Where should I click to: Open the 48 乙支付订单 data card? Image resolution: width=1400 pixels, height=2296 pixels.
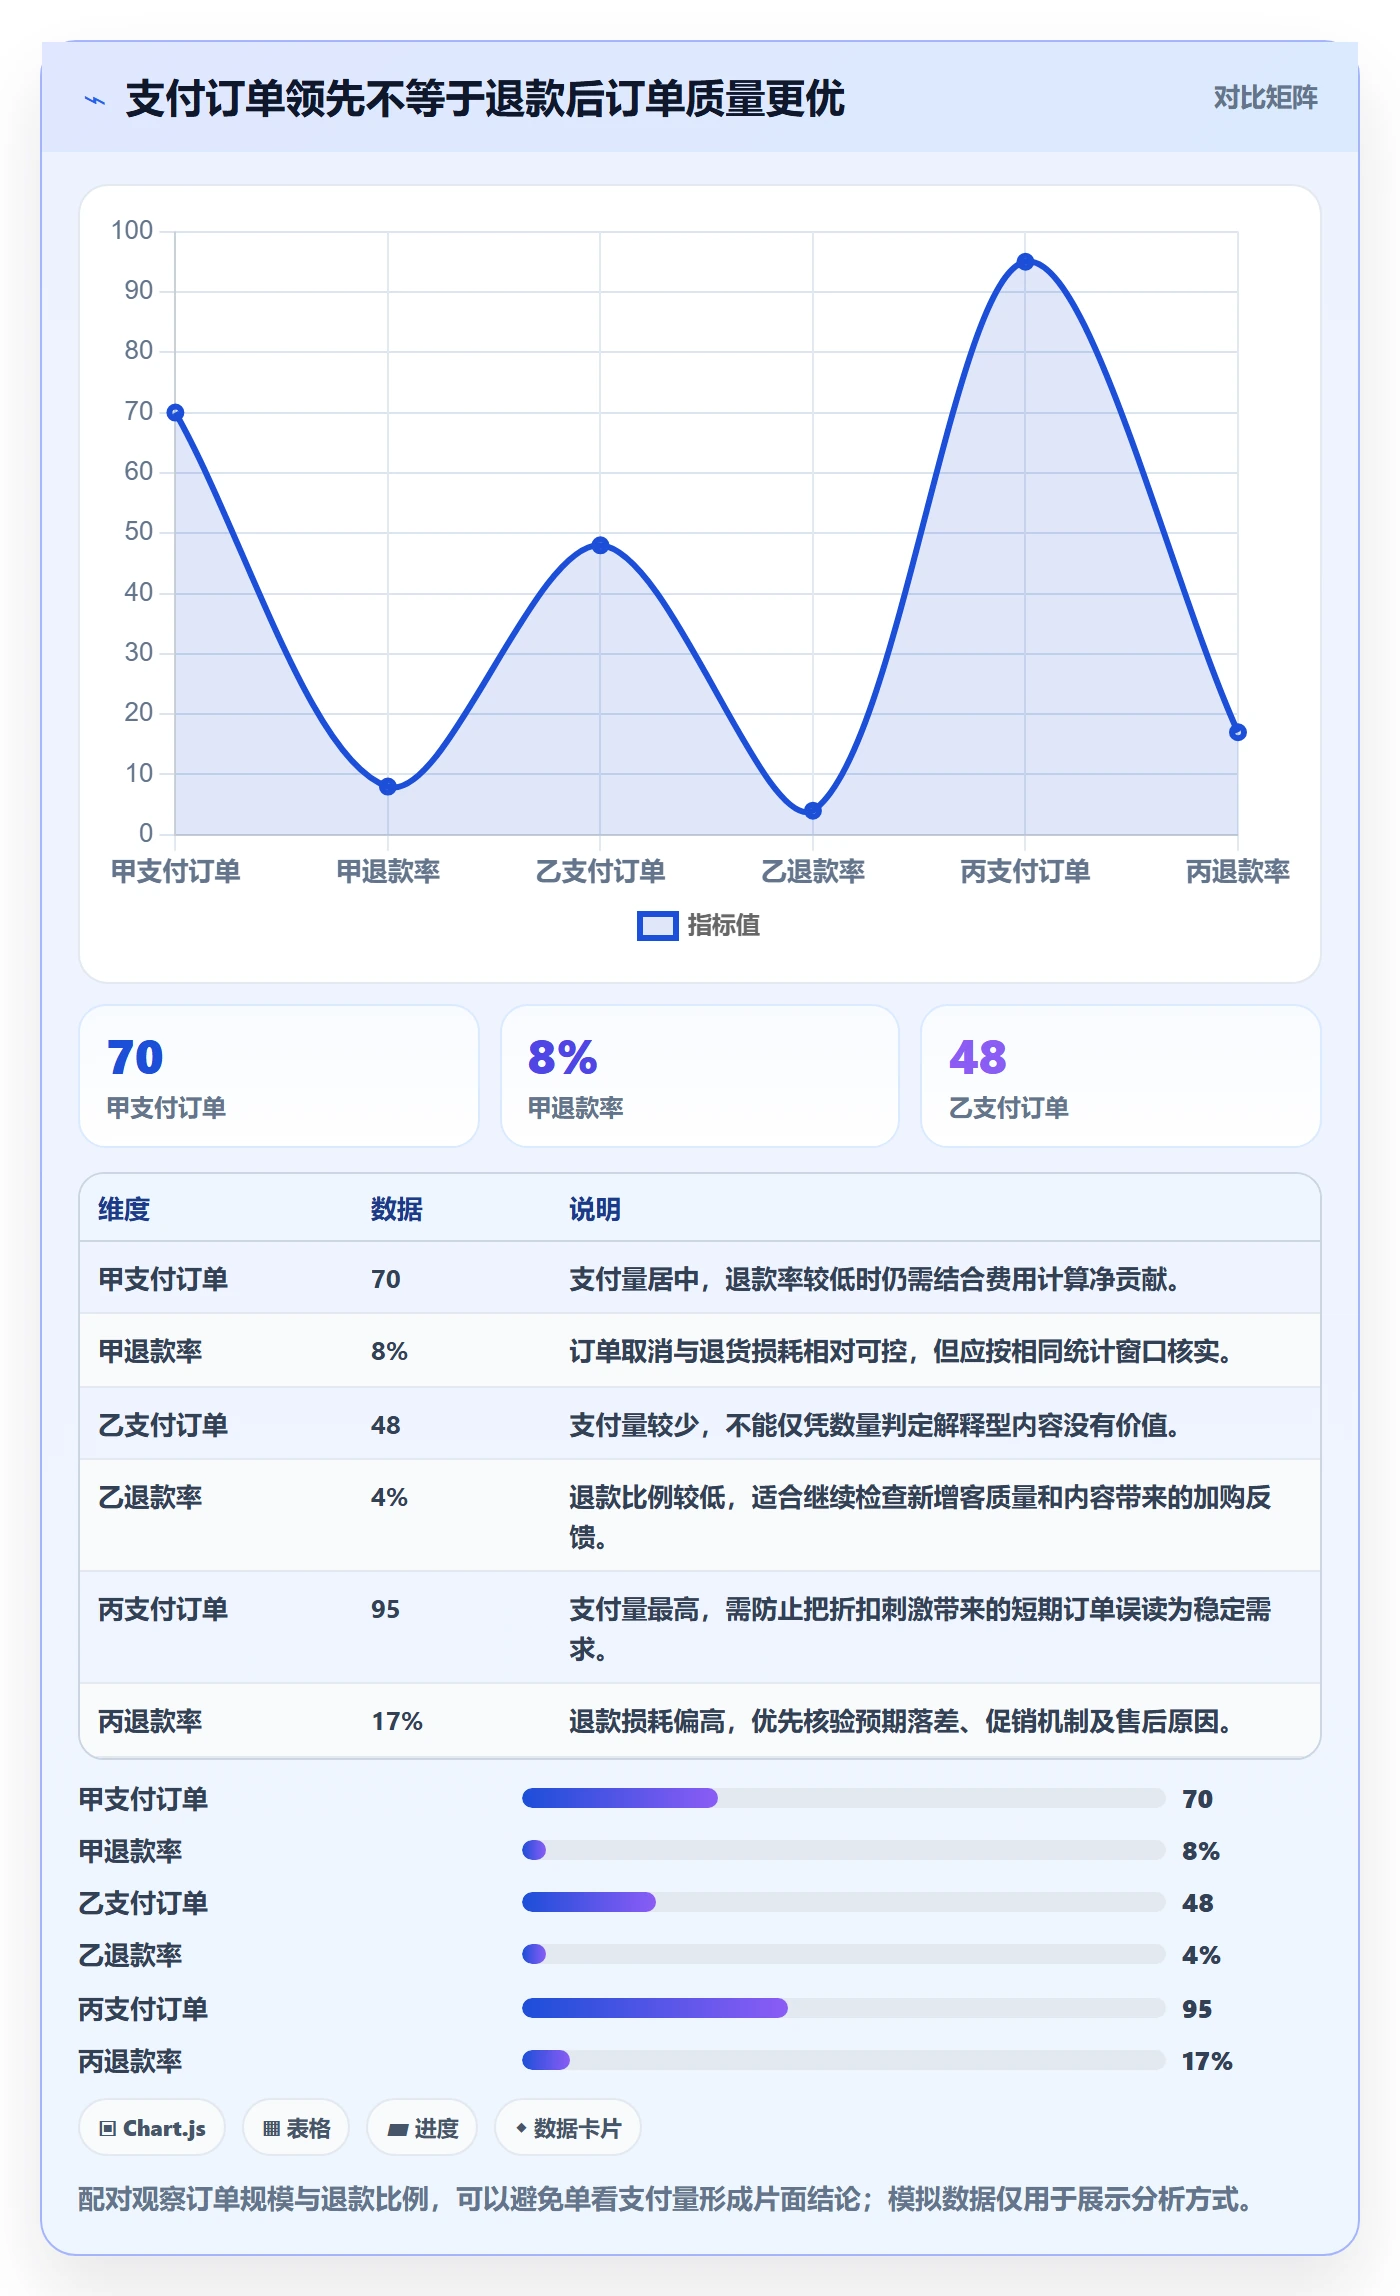[1121, 1076]
